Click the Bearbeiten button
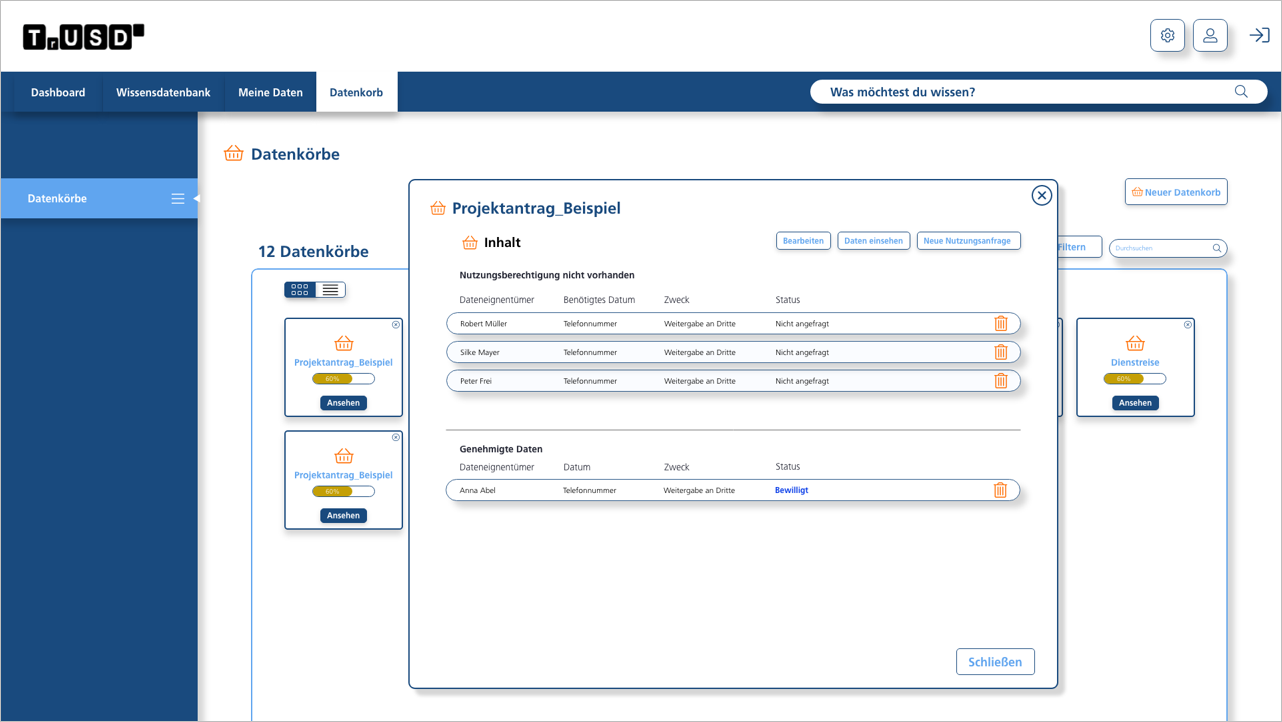Viewport: 1282px width, 722px height. (x=803, y=241)
